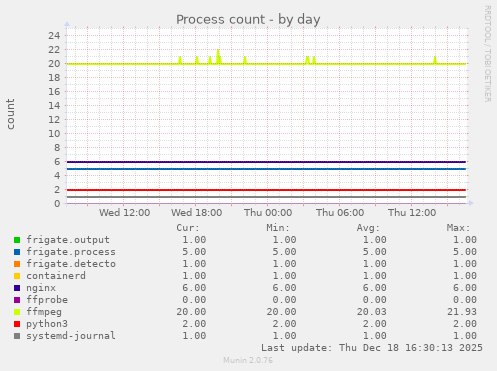Viewport: 497px width, 371px height.
Task: Click the green frigate.output legend swatch
Action: click(x=17, y=240)
